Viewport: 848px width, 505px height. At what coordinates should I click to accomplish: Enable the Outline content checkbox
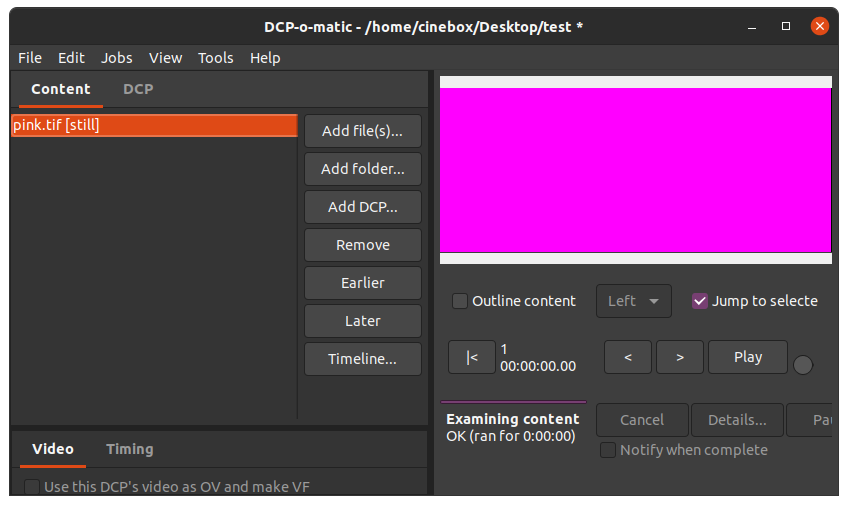460,301
